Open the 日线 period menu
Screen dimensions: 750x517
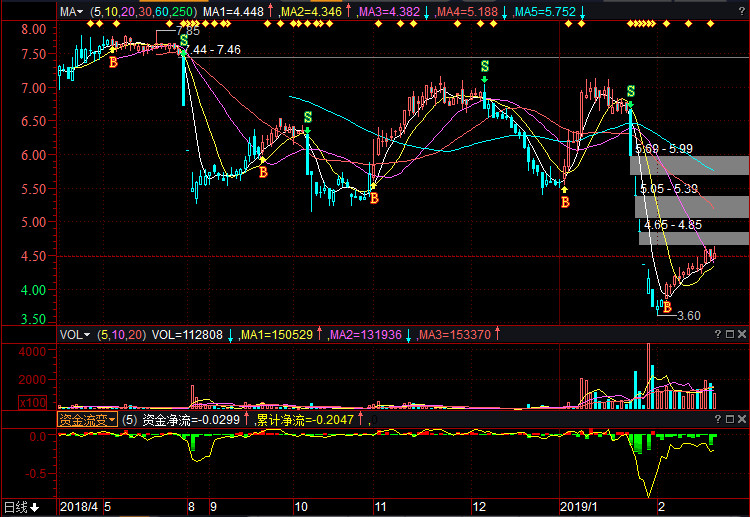(22, 507)
